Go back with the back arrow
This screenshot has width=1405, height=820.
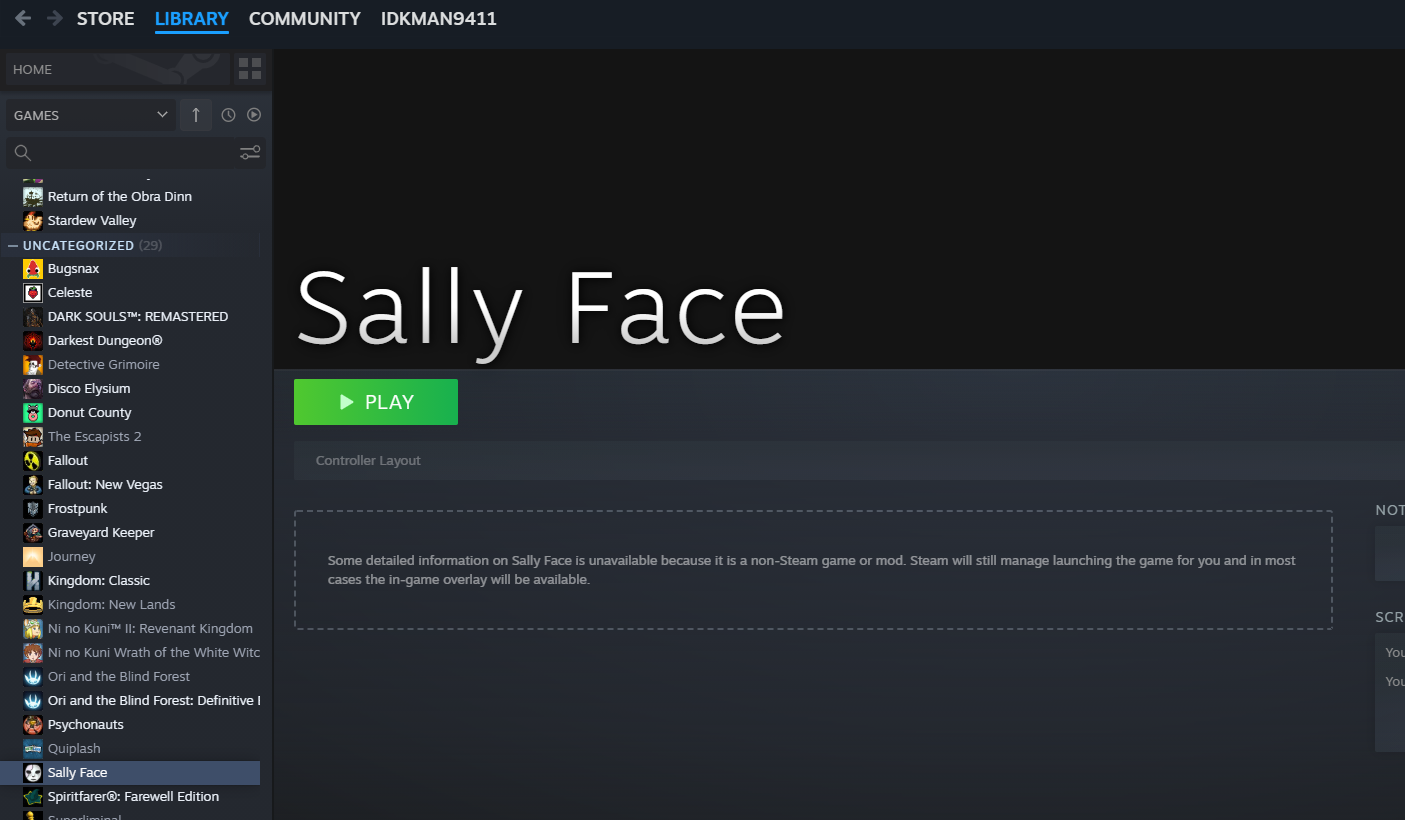point(22,19)
